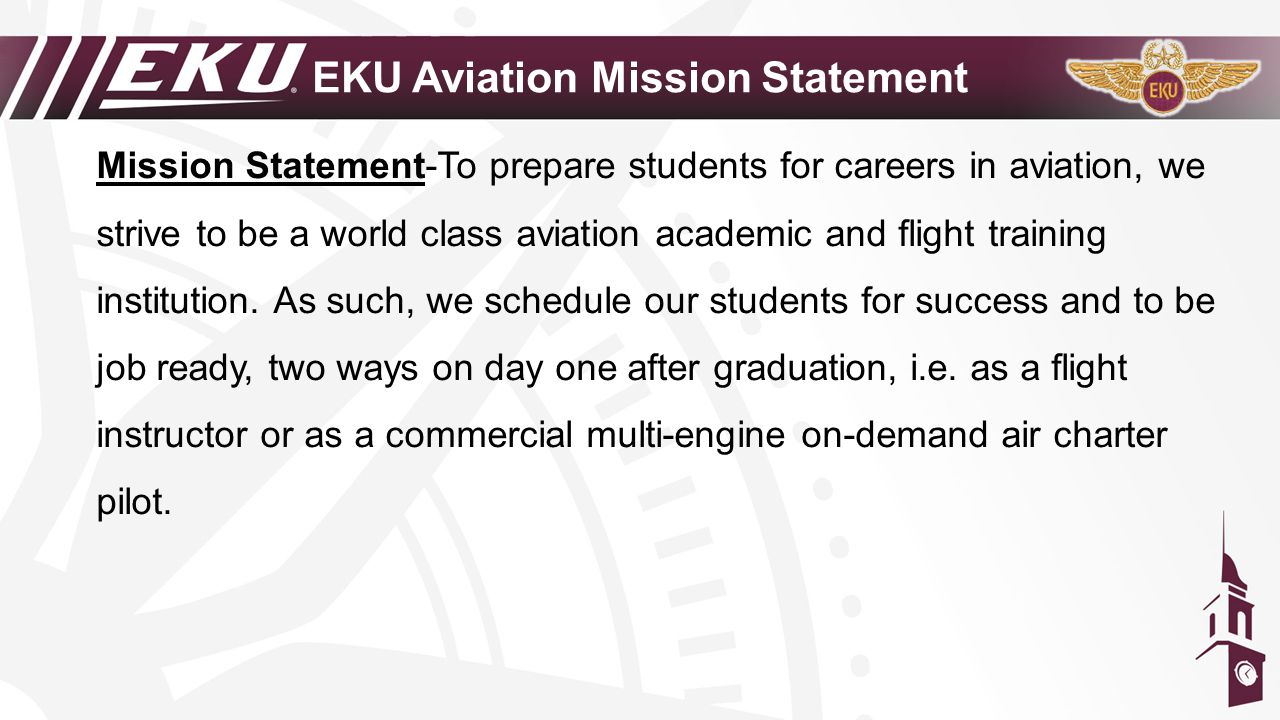
Task: Click the clock face on tower
Action: (x=1245, y=673)
